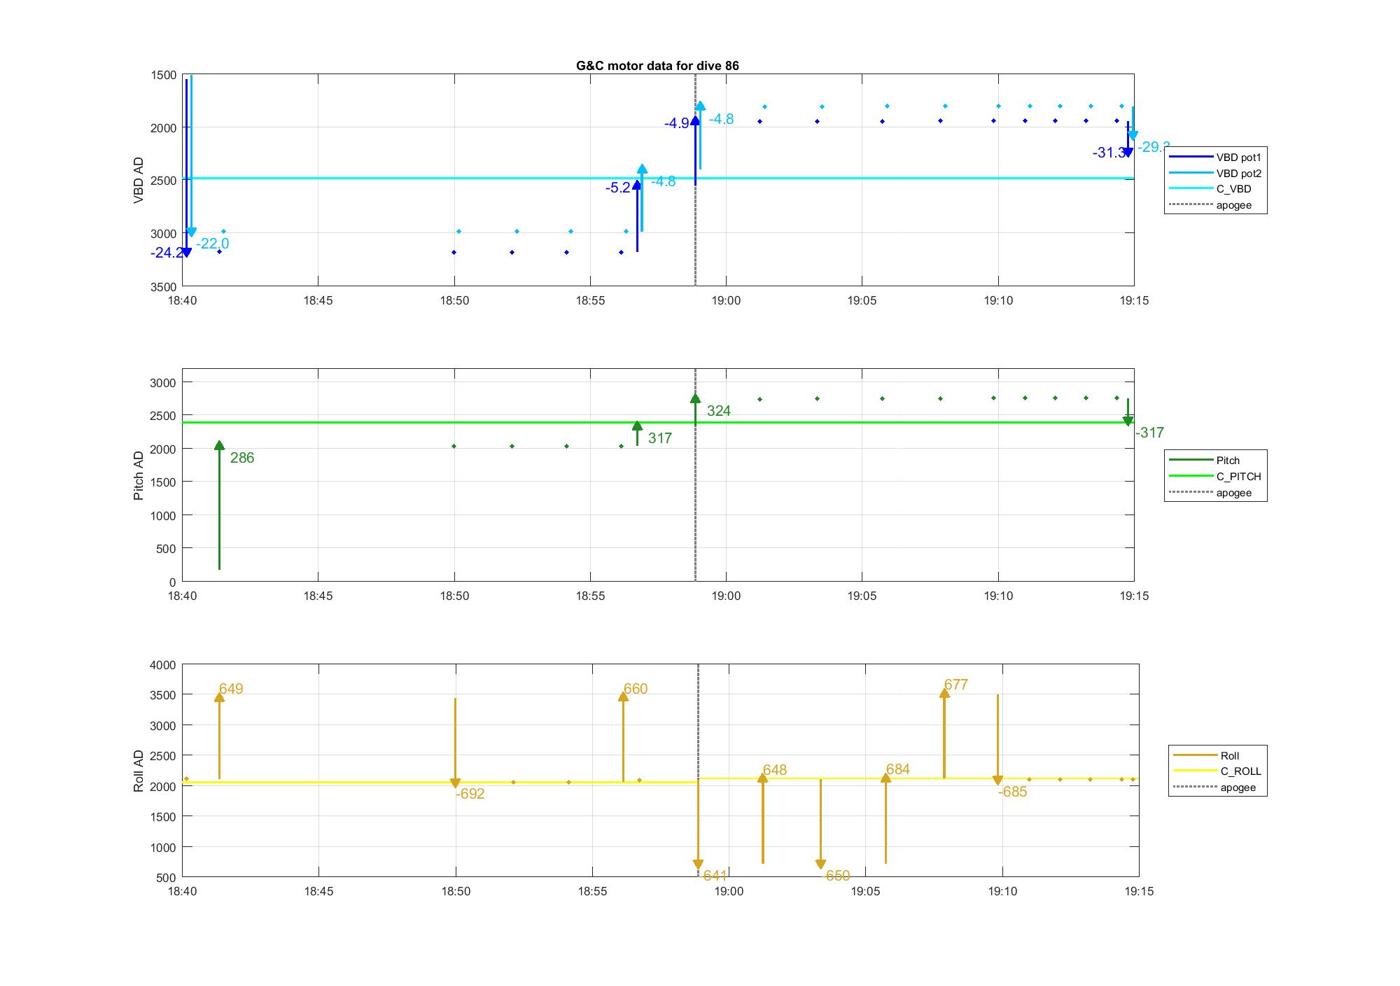This screenshot has width=1400, height=986.
Task: Click the "VBD AD" y-axis label
Action: point(139,181)
